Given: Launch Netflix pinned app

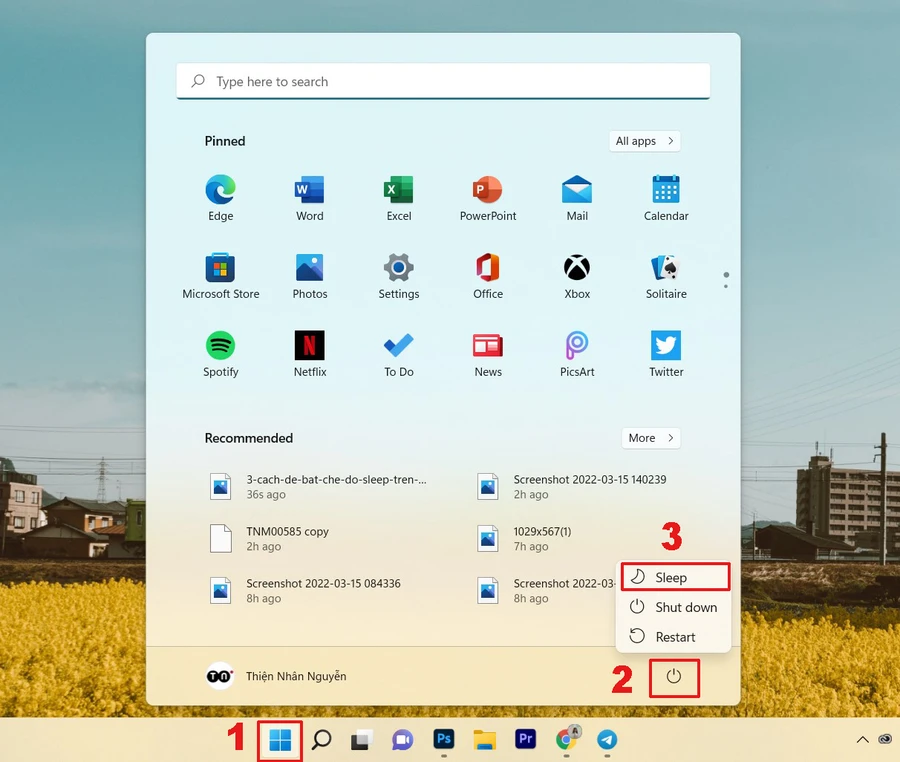Looking at the screenshot, I should coord(309,354).
